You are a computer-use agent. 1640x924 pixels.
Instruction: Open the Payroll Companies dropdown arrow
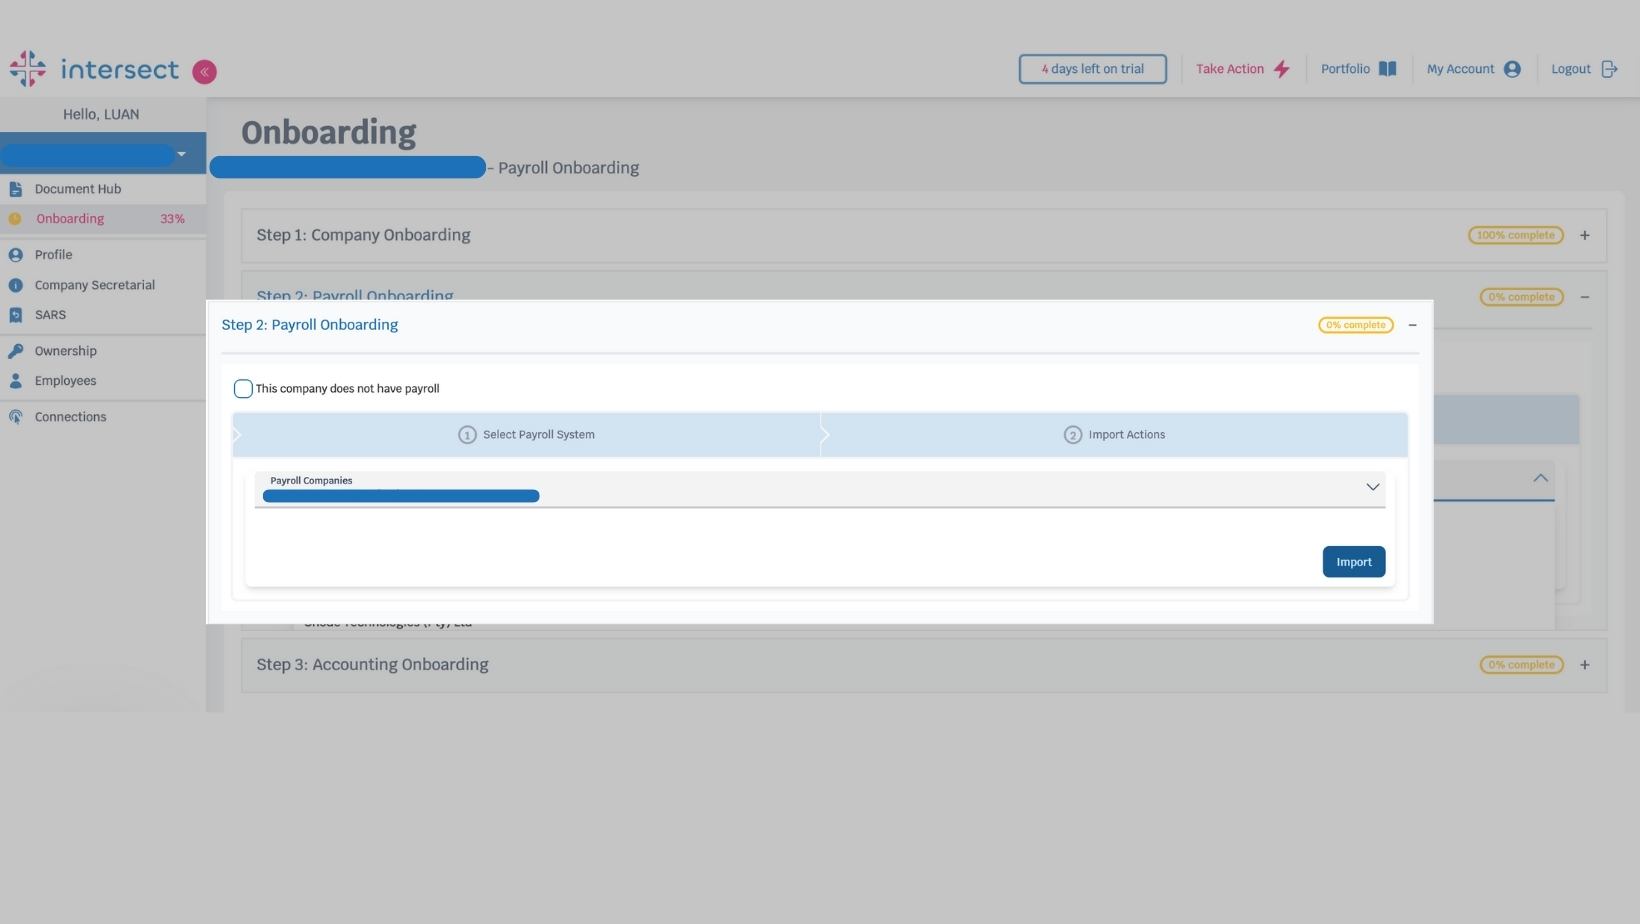(1372, 487)
